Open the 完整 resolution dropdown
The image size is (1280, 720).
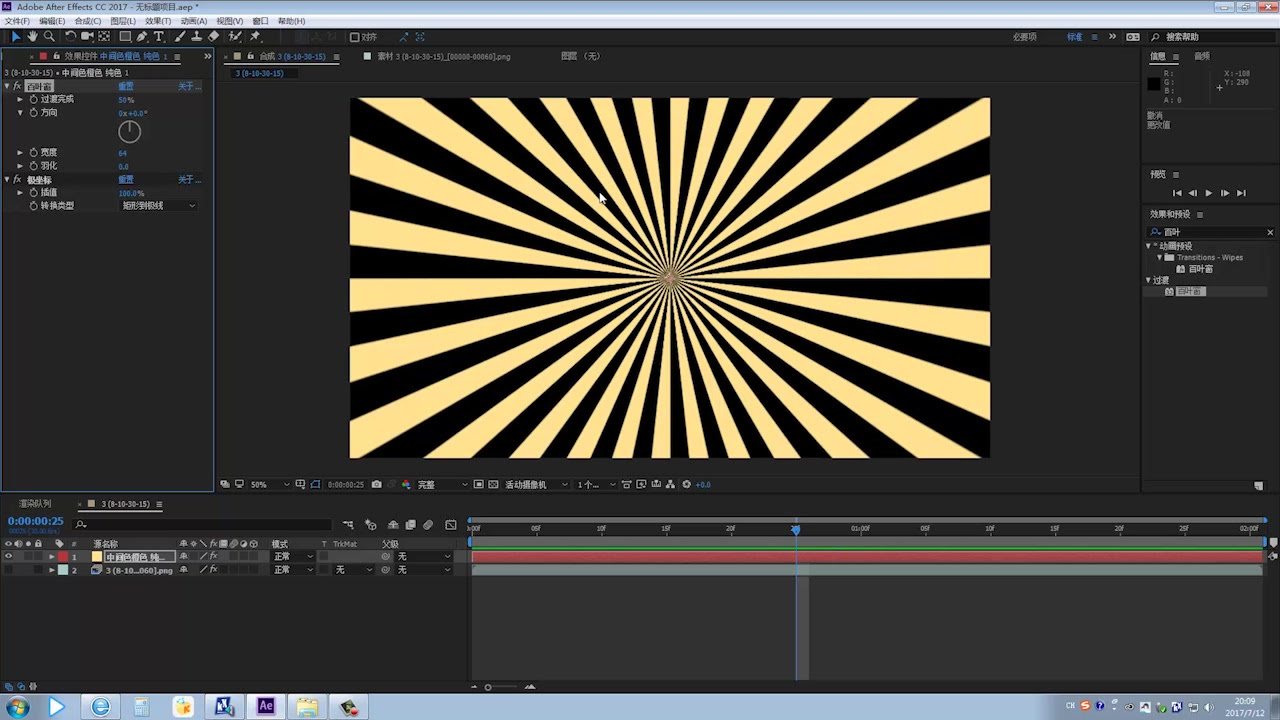point(442,484)
